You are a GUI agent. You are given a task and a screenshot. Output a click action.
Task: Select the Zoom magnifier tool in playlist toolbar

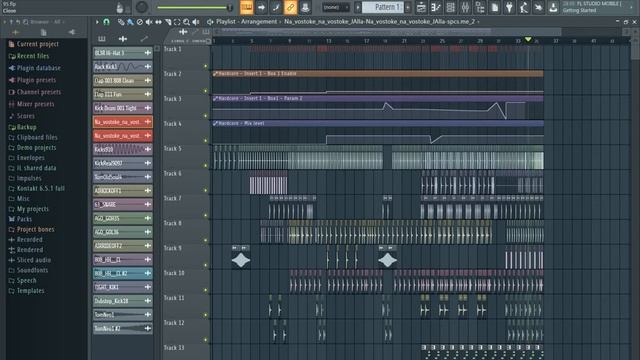(187, 22)
